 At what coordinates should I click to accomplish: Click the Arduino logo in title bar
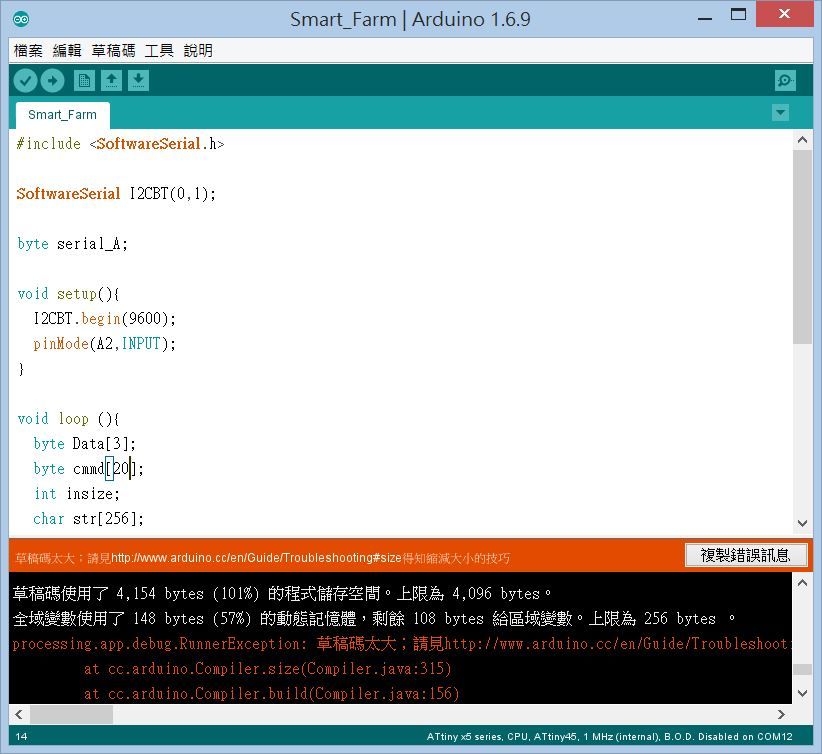(x=21, y=19)
